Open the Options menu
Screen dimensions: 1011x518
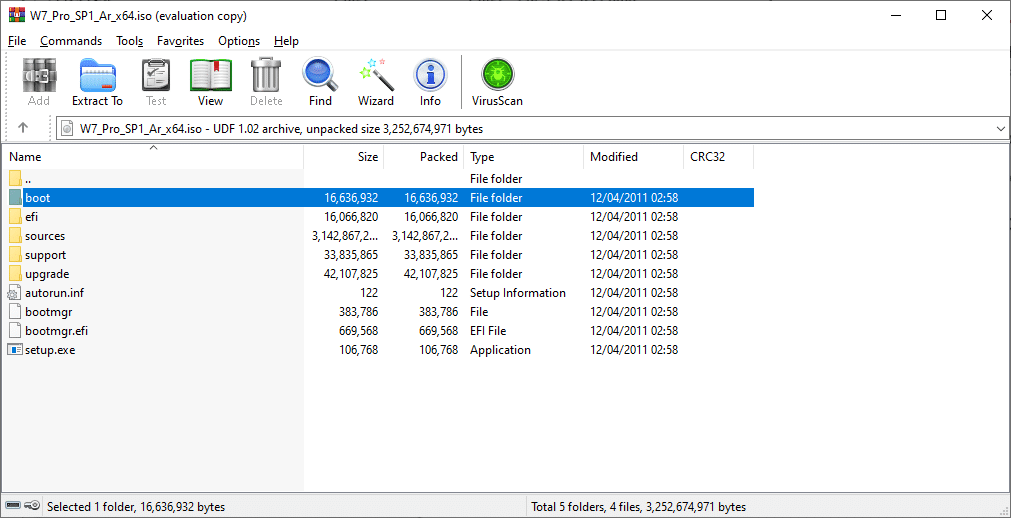coord(239,41)
